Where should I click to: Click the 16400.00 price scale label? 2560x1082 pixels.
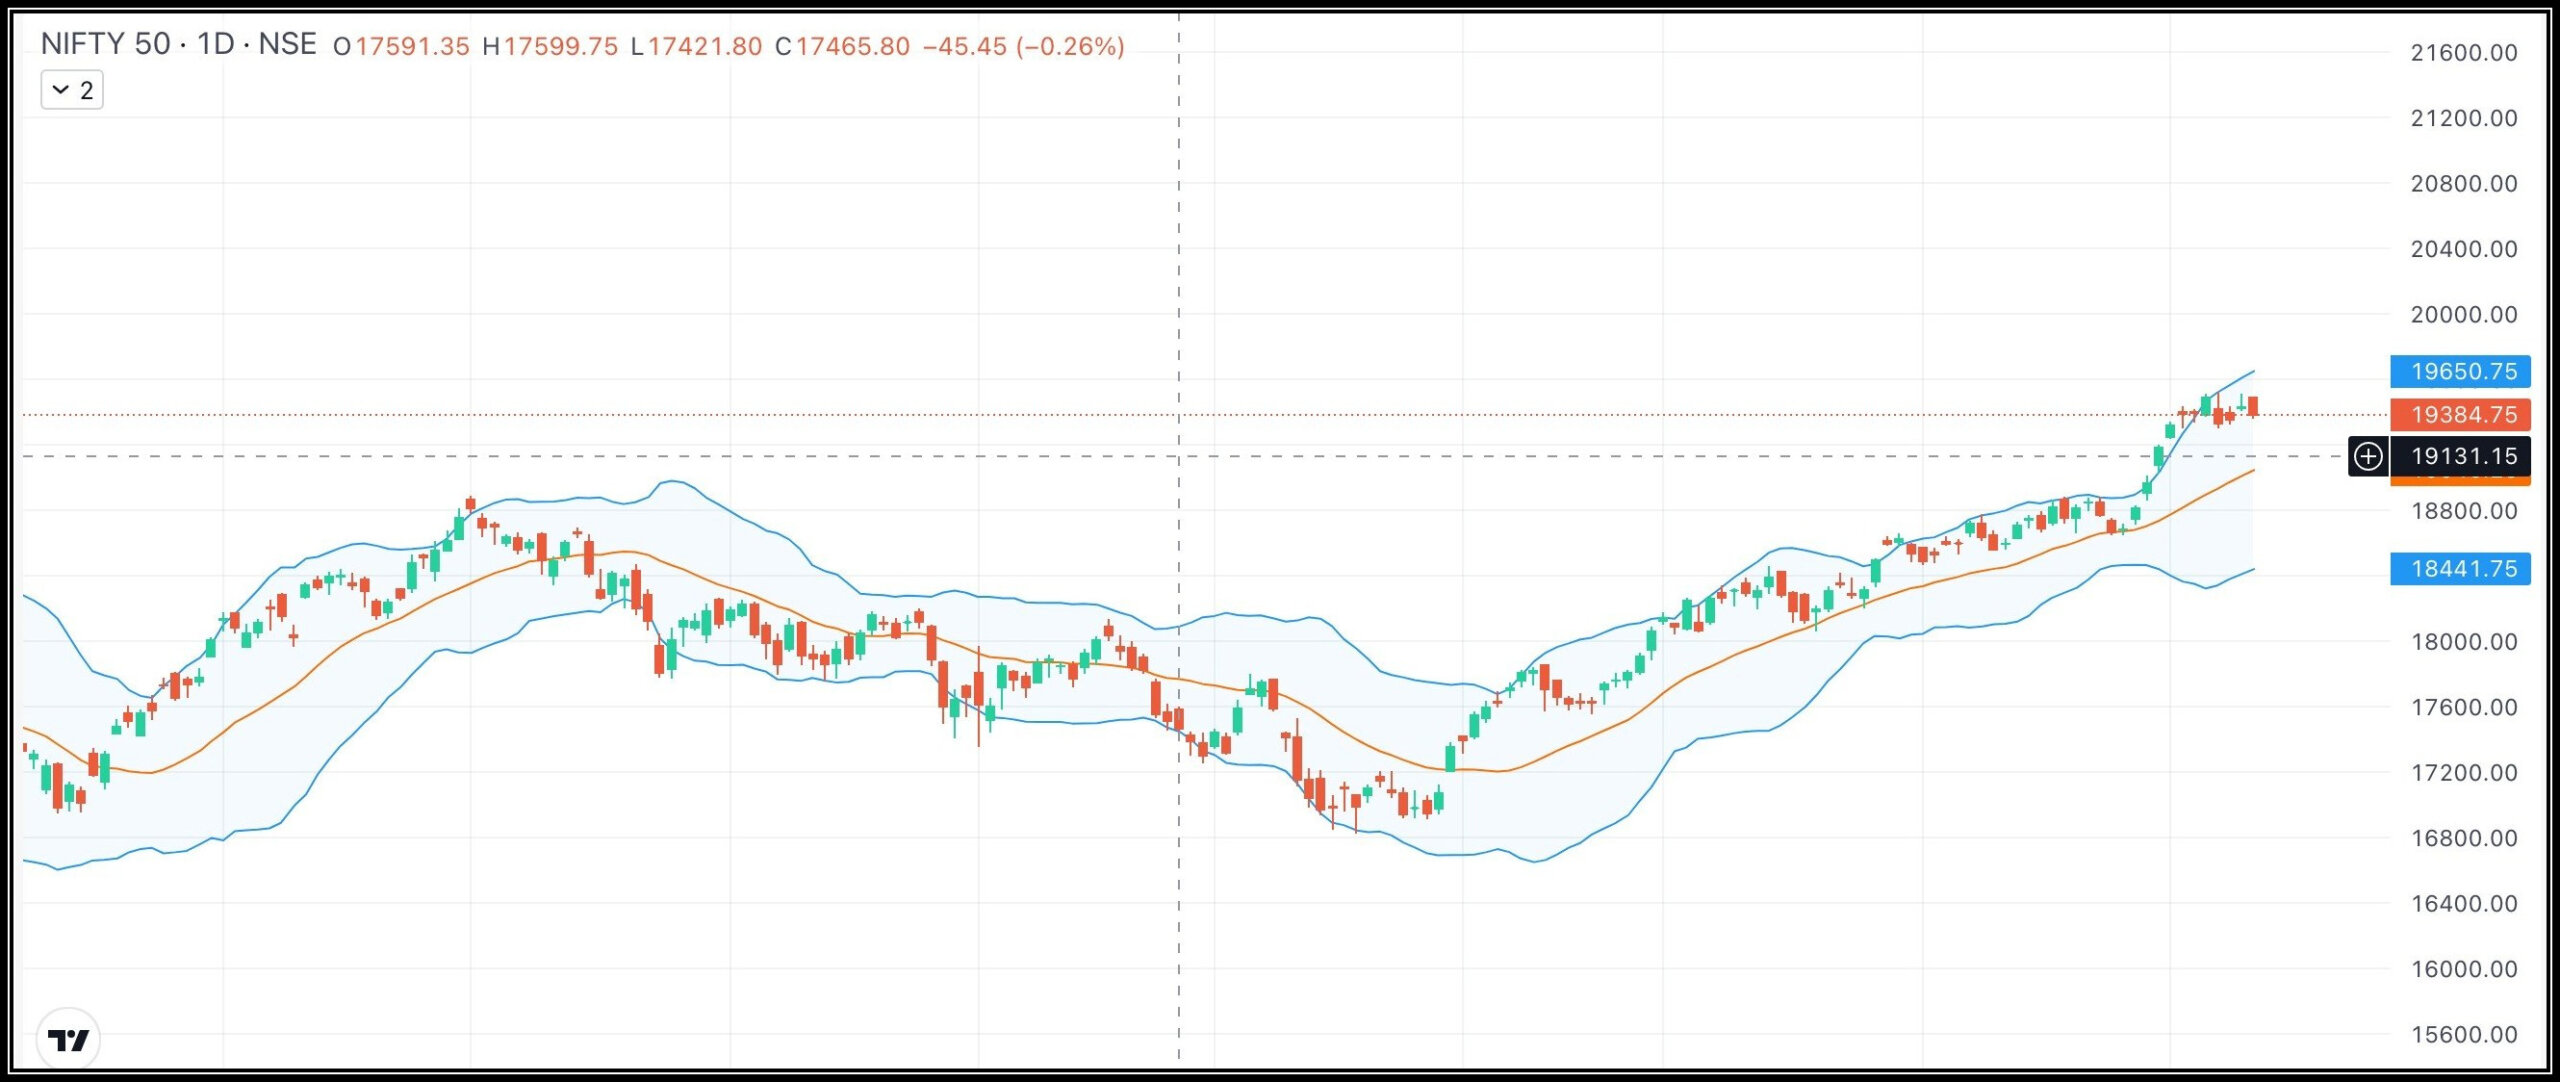(x=2464, y=903)
